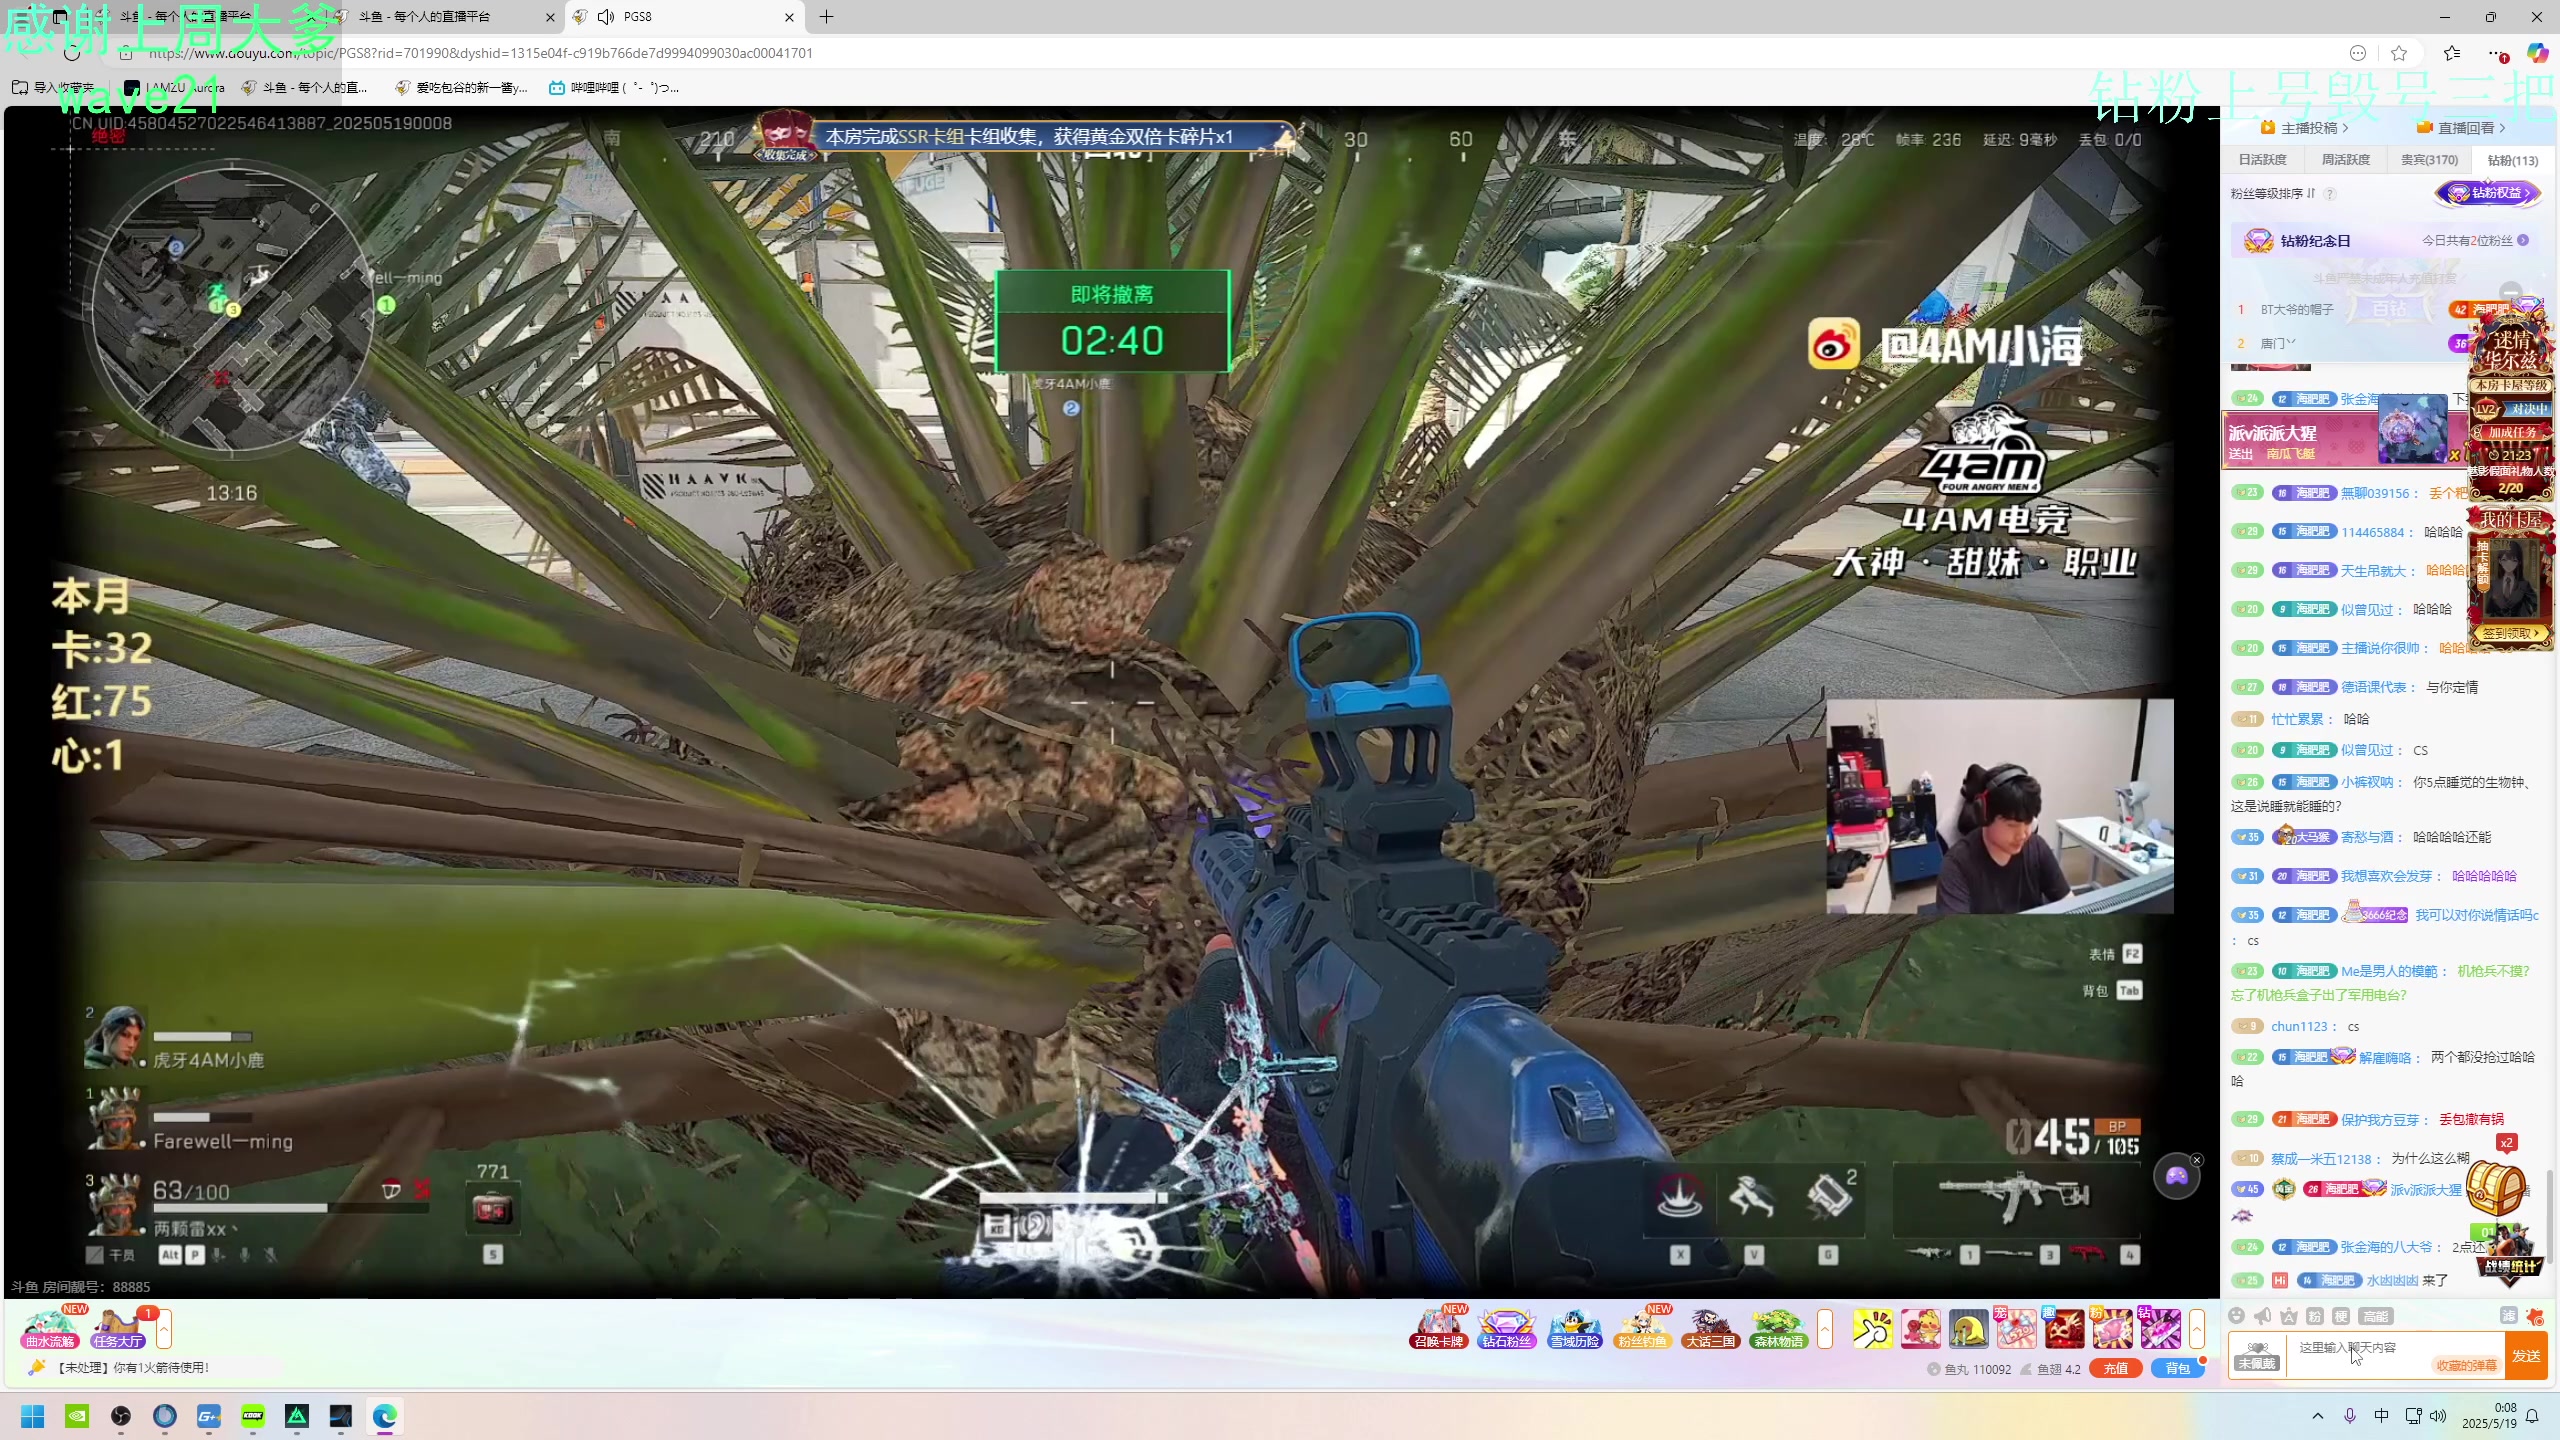Screen dimensions: 2560x1440
Task: Open the 森林物语 tree icon
Action: point(1778,1329)
